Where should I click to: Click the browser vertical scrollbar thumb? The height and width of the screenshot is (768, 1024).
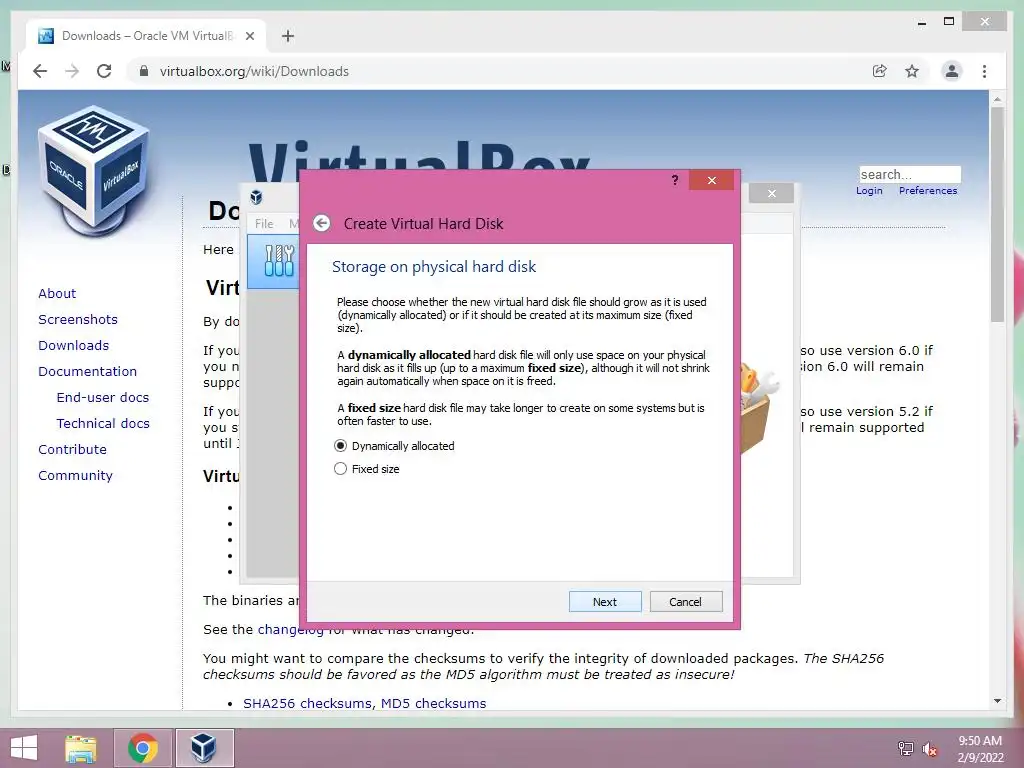click(x=997, y=214)
